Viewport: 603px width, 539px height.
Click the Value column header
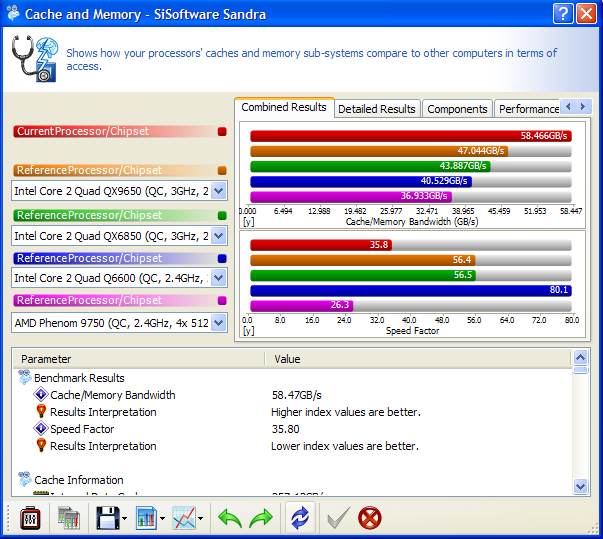coord(417,359)
